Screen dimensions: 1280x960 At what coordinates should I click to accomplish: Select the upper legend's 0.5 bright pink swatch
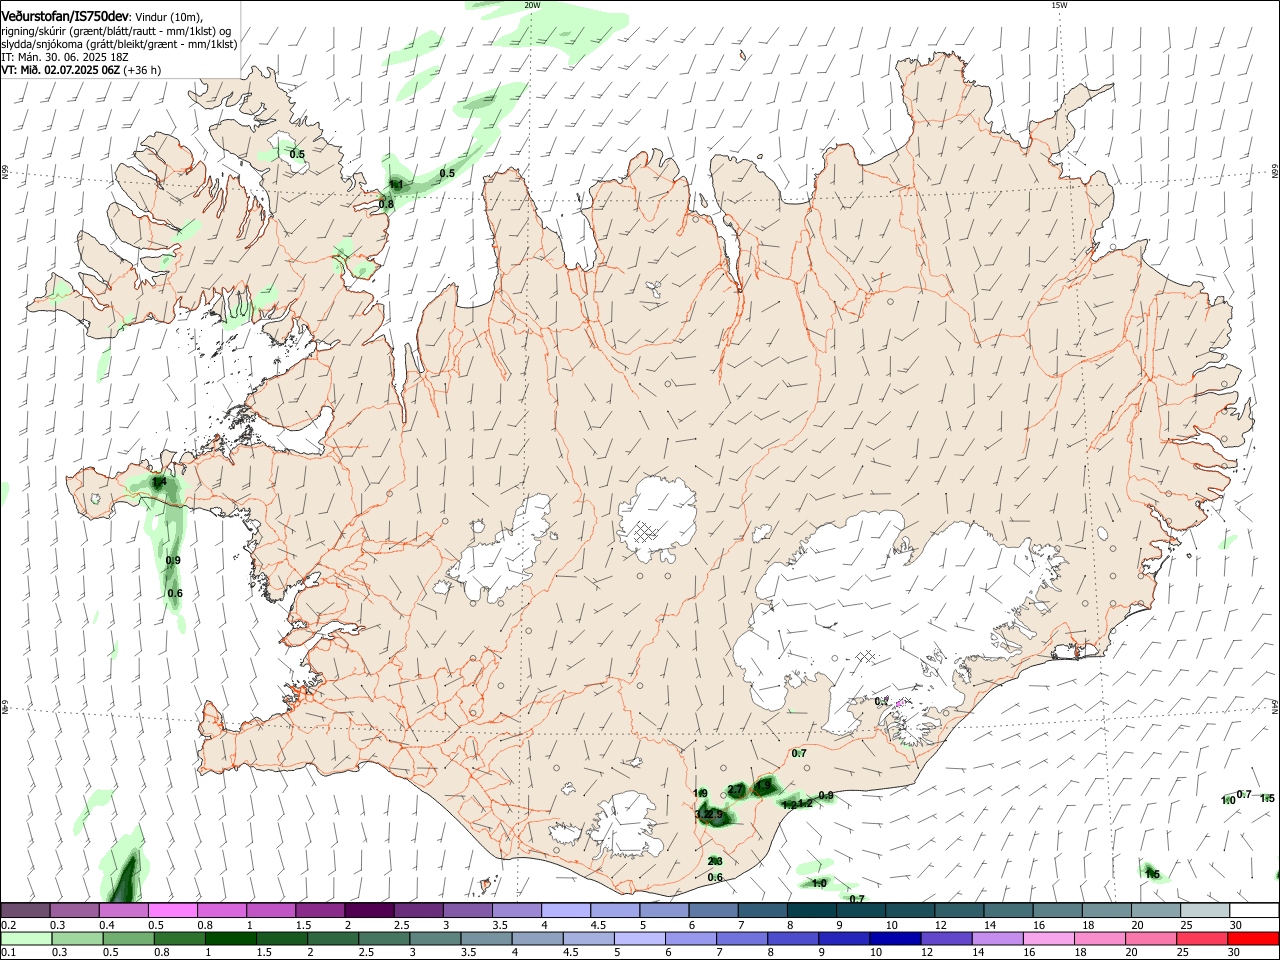coord(173,911)
